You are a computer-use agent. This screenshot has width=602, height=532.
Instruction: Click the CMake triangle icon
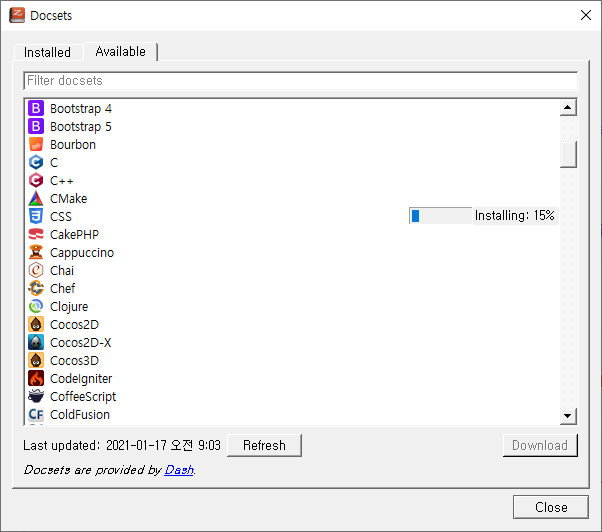click(36, 198)
